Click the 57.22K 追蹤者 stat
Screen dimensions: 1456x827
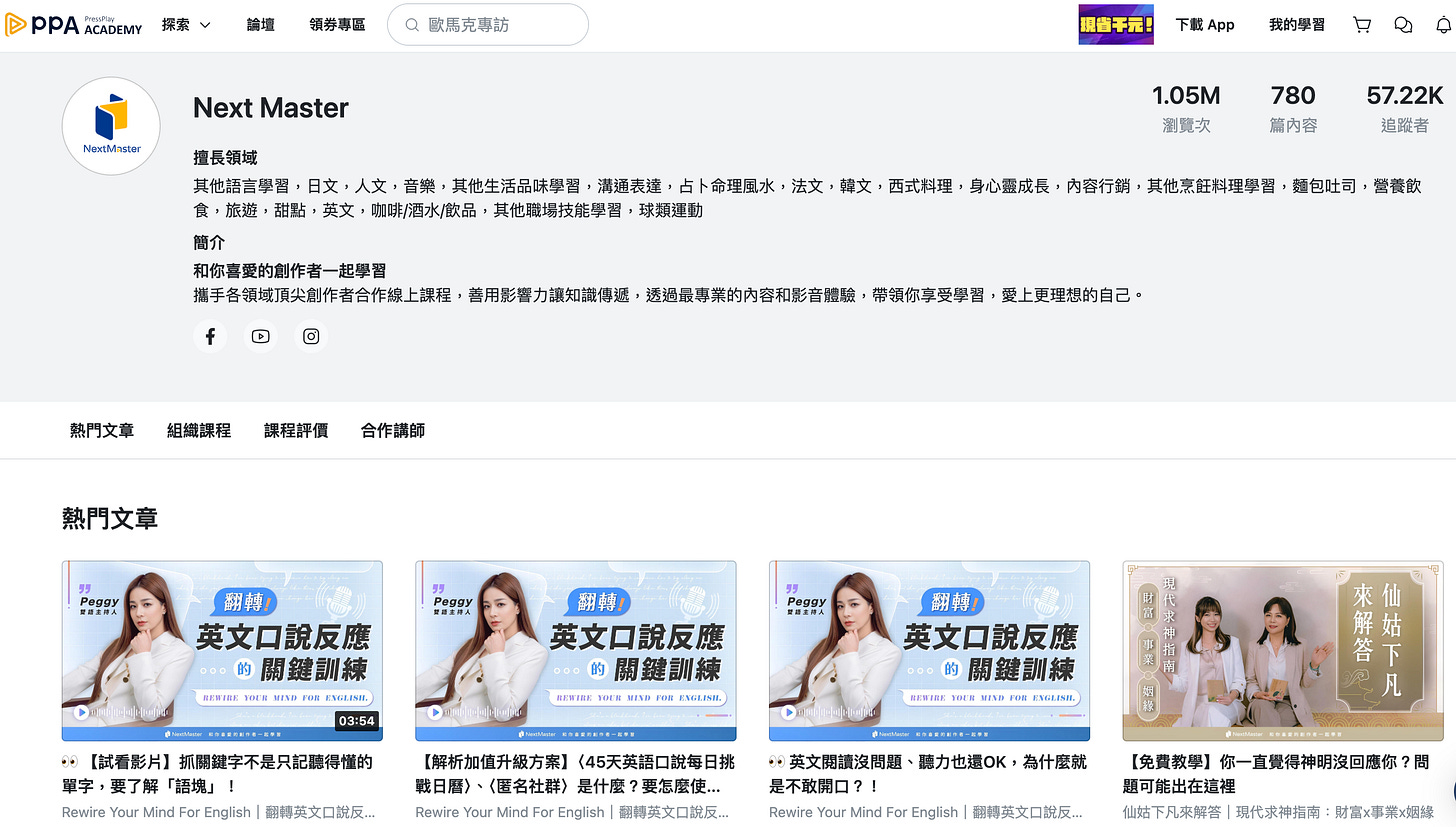pyautogui.click(x=1405, y=109)
